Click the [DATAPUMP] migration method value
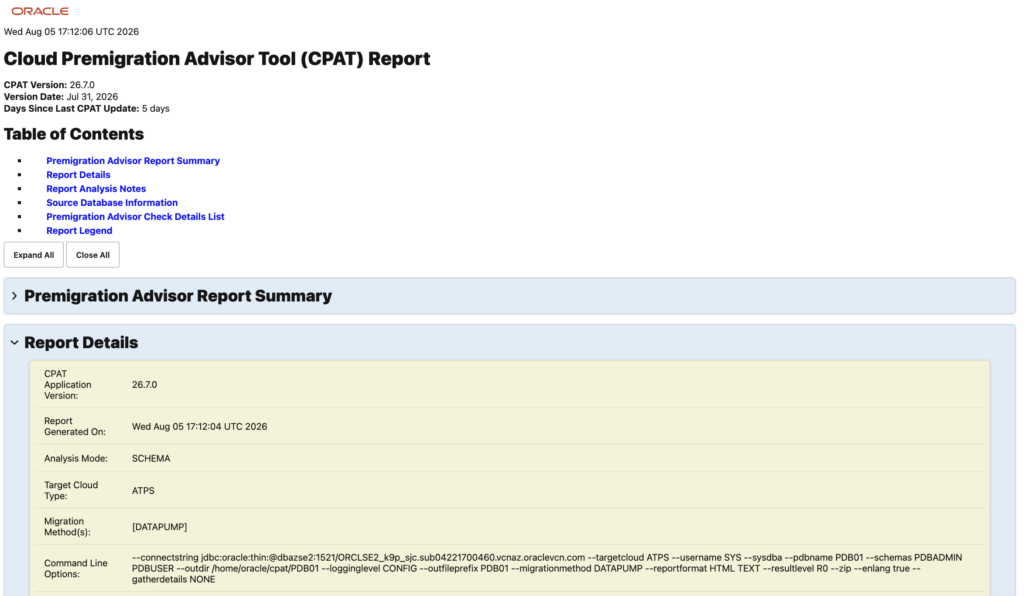Viewport: 1024px width, 596px height. [x=159, y=527]
